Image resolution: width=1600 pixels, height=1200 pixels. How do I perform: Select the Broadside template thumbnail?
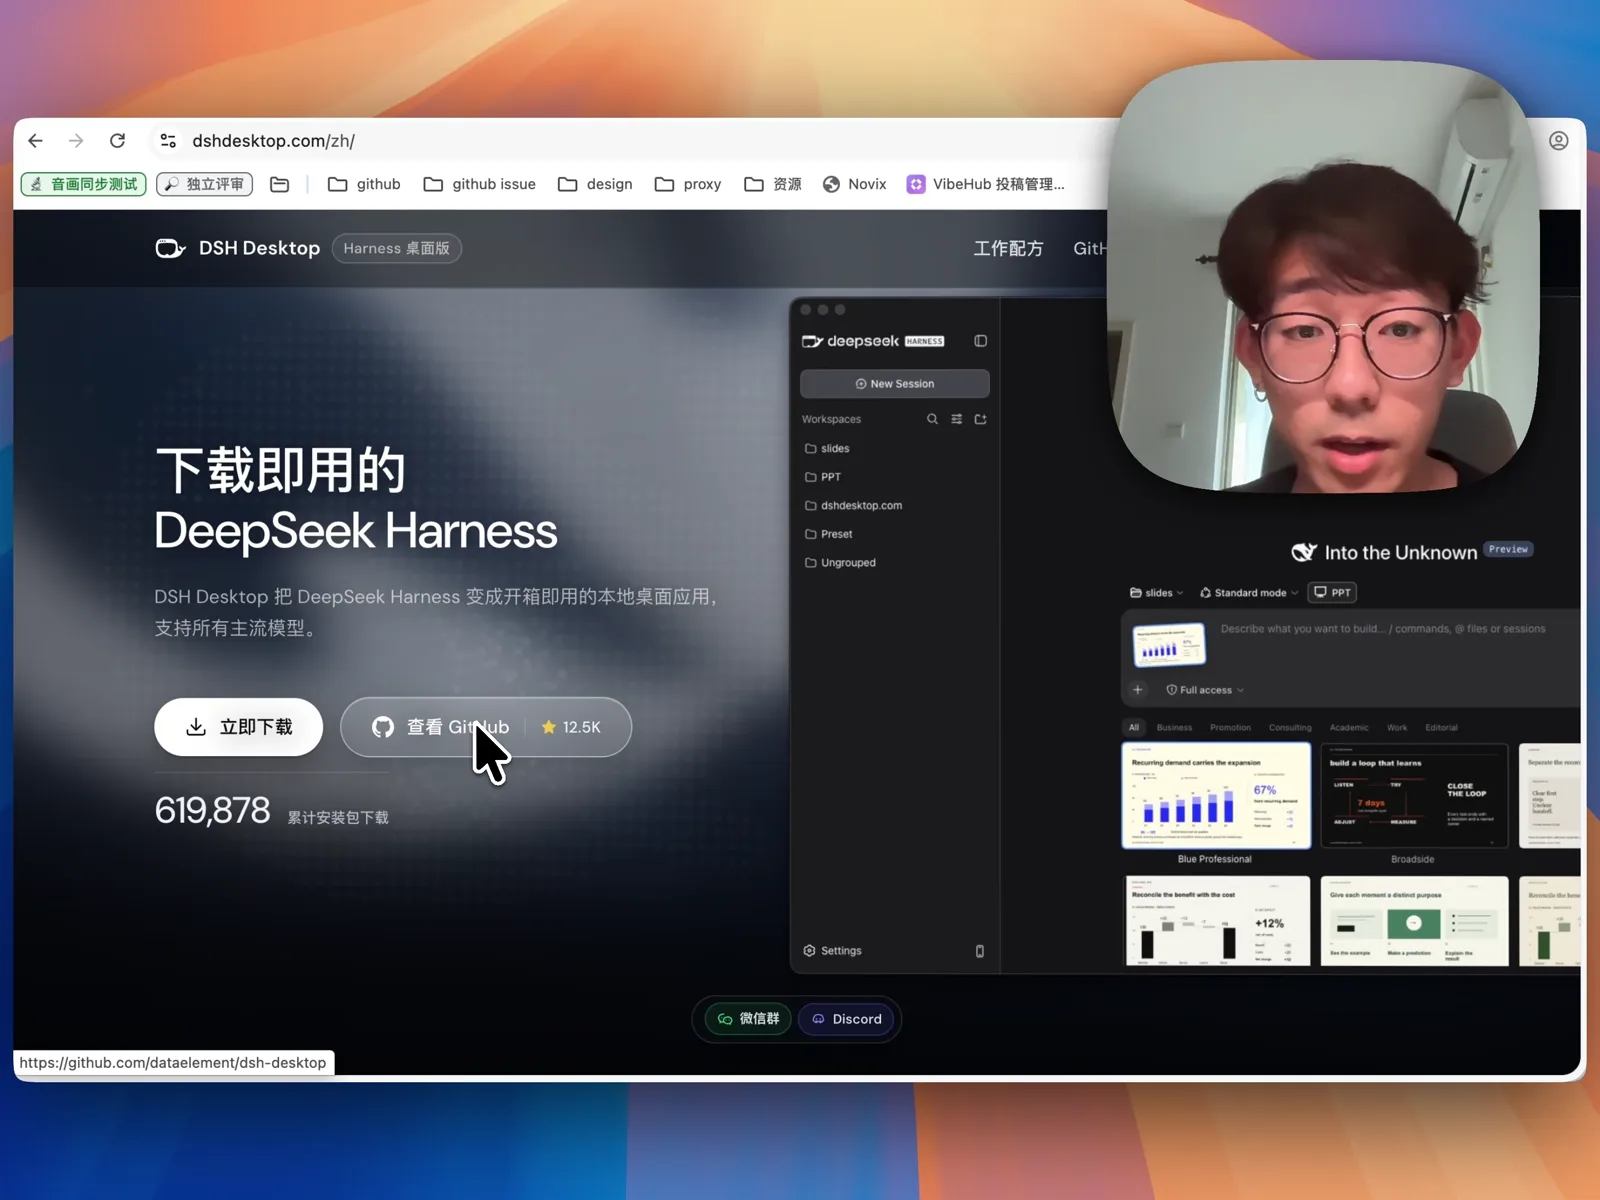1413,795
